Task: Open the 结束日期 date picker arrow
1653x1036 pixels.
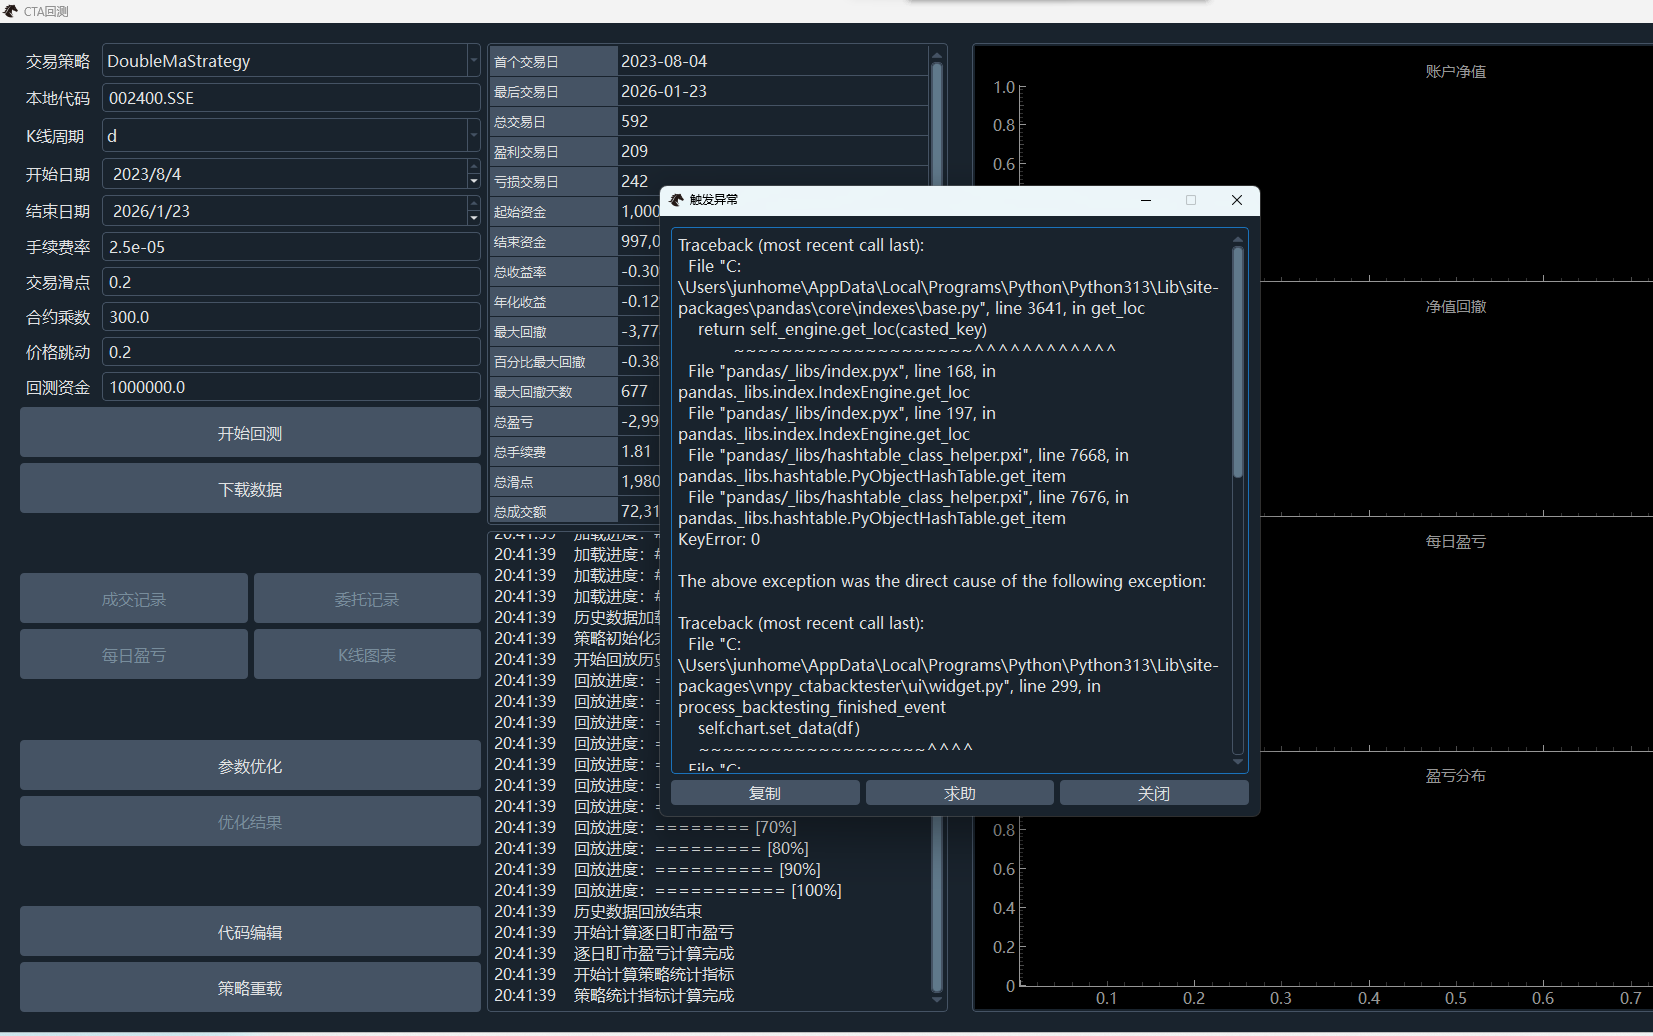Action: tap(473, 217)
